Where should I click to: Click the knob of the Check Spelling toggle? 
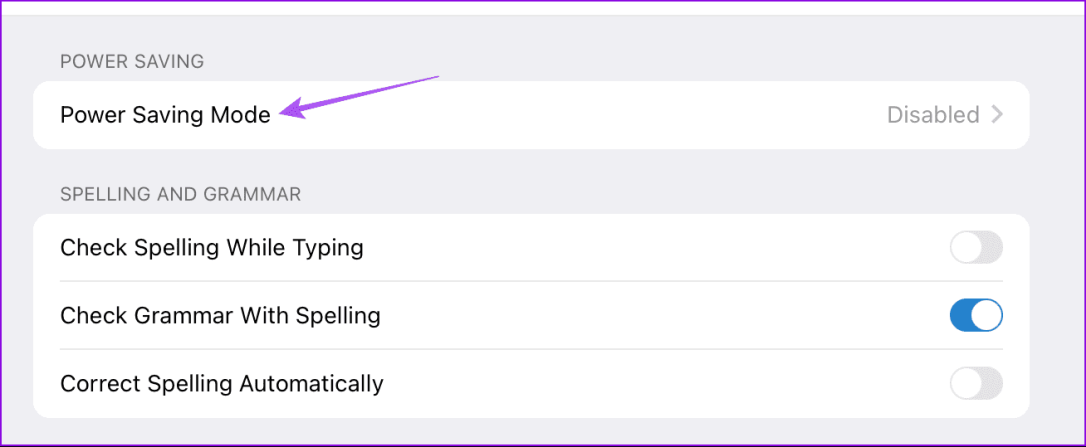coord(965,247)
